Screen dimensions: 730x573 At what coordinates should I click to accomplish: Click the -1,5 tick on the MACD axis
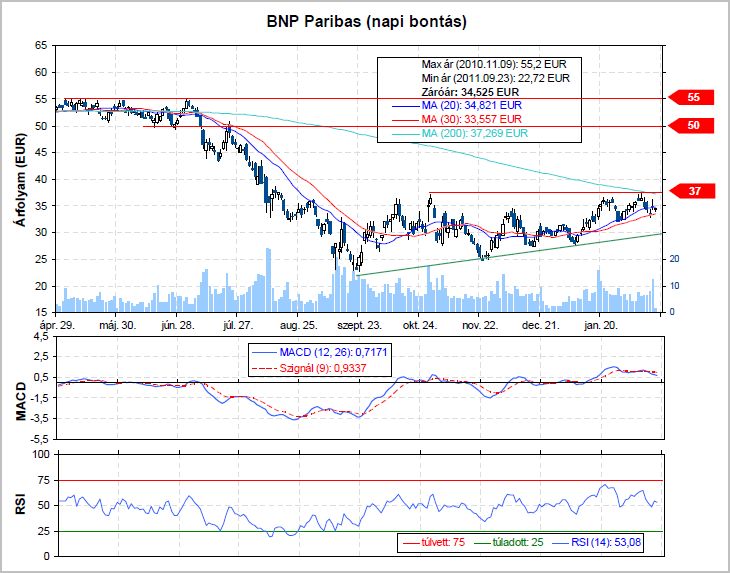pyautogui.click(x=39, y=398)
